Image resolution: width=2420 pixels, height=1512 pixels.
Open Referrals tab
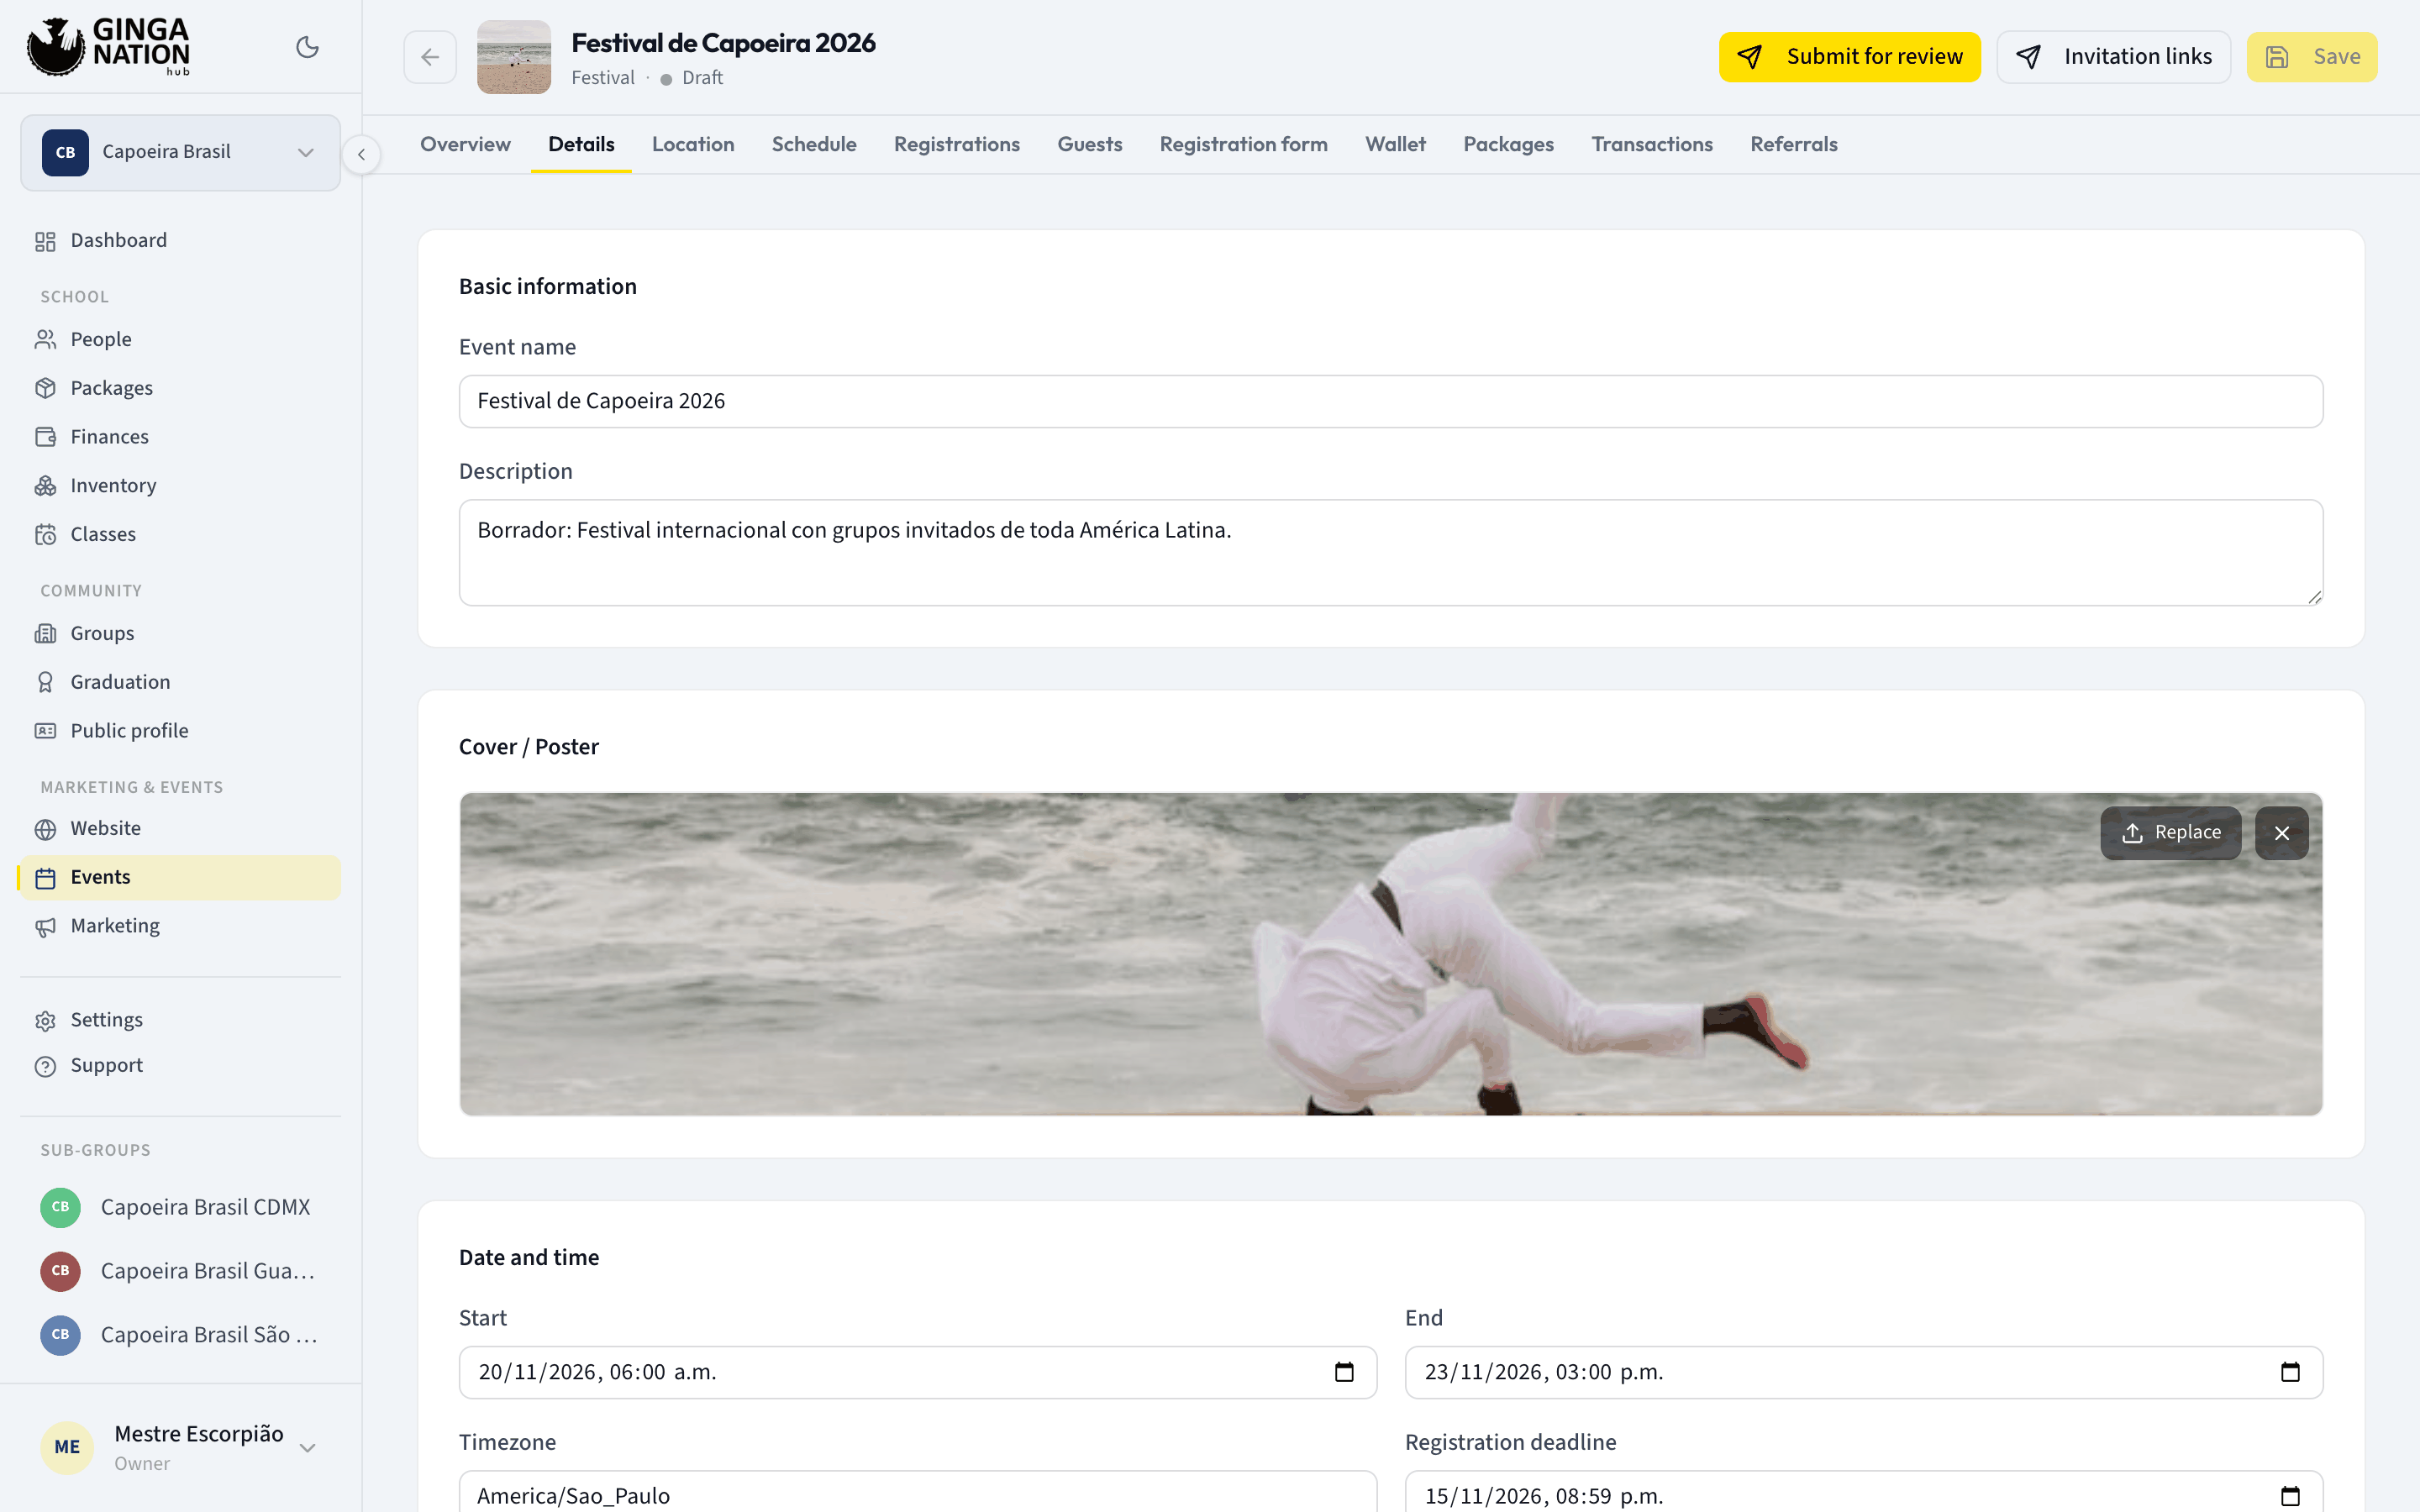(1793, 144)
